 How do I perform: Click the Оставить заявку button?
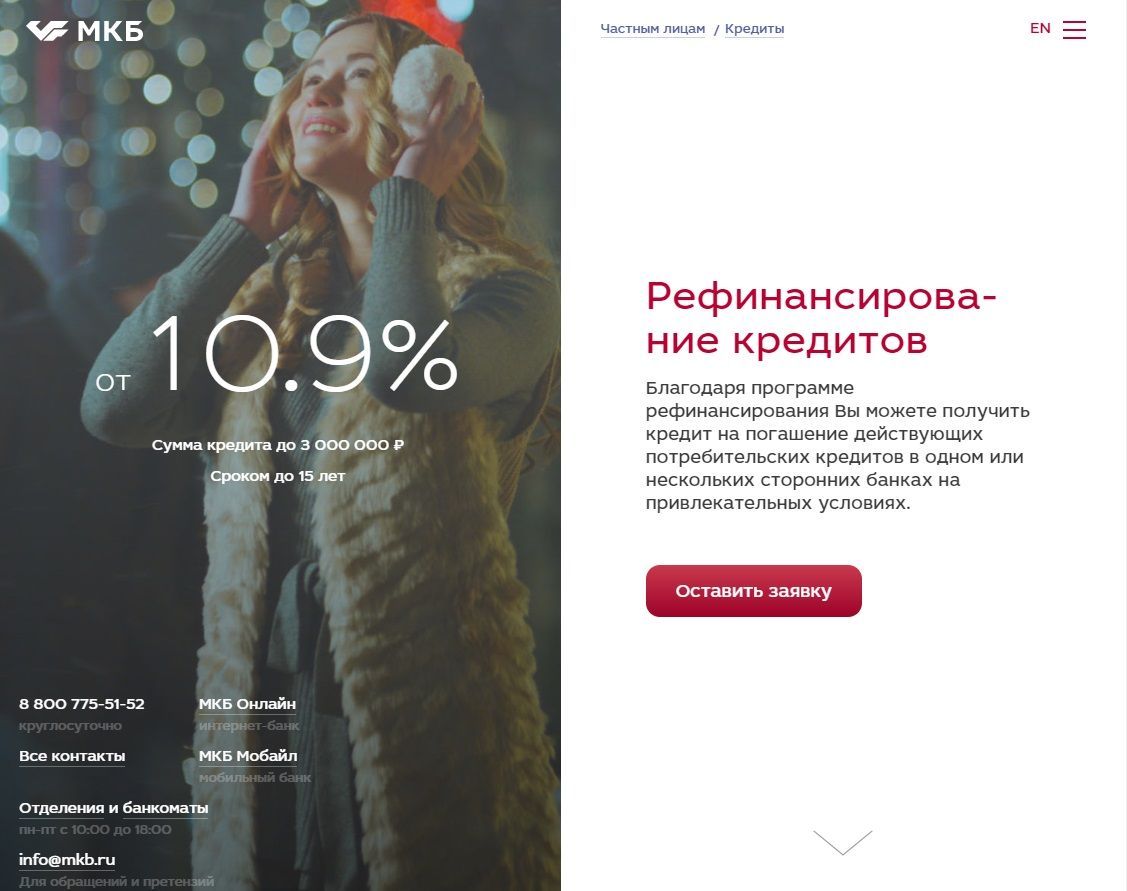click(x=753, y=591)
